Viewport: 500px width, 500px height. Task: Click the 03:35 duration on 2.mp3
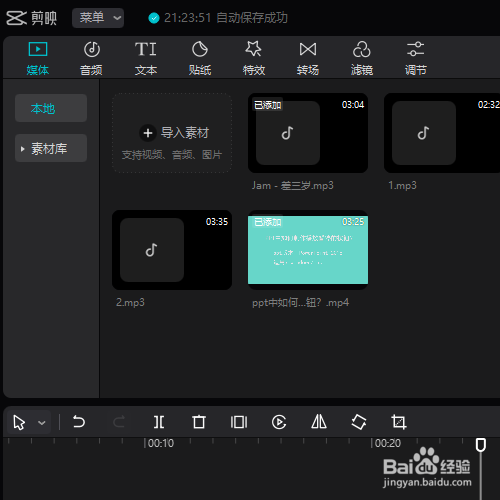(x=217, y=222)
